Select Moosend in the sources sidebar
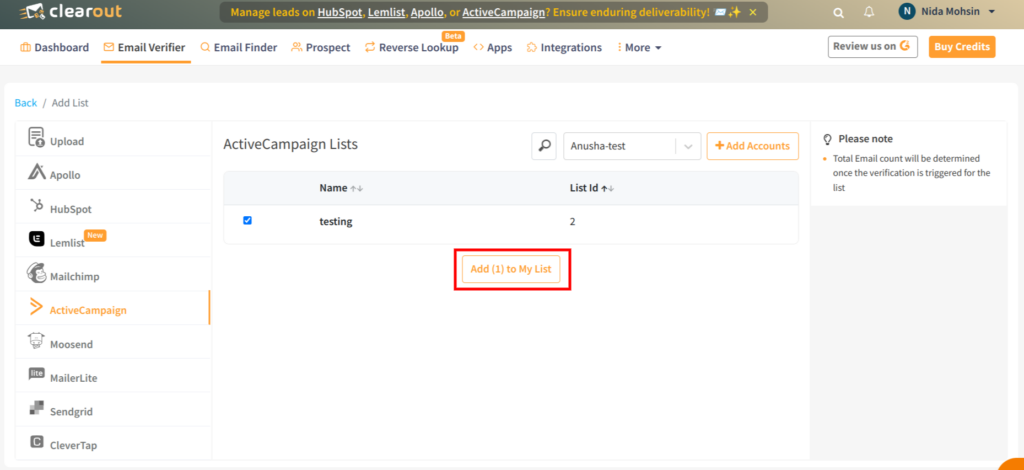Screen dimensions: 1024x470 112,342
